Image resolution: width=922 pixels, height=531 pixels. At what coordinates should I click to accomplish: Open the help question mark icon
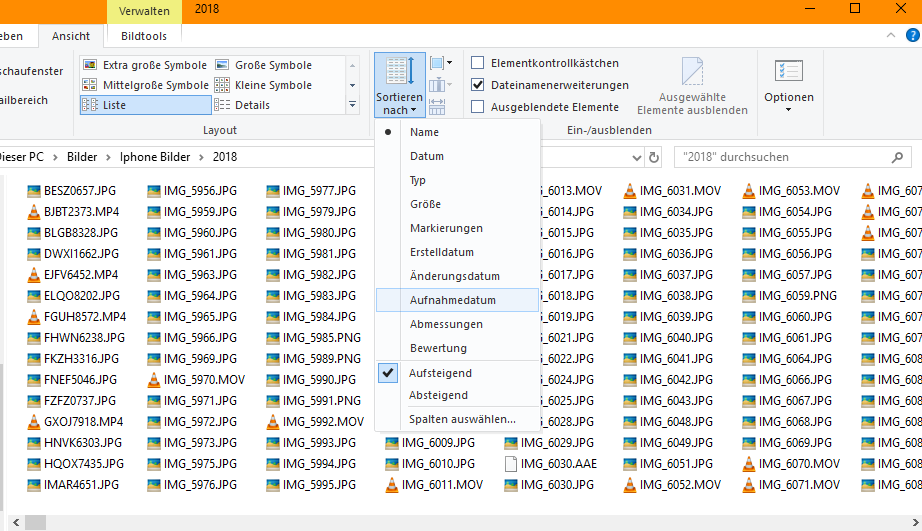click(913, 35)
